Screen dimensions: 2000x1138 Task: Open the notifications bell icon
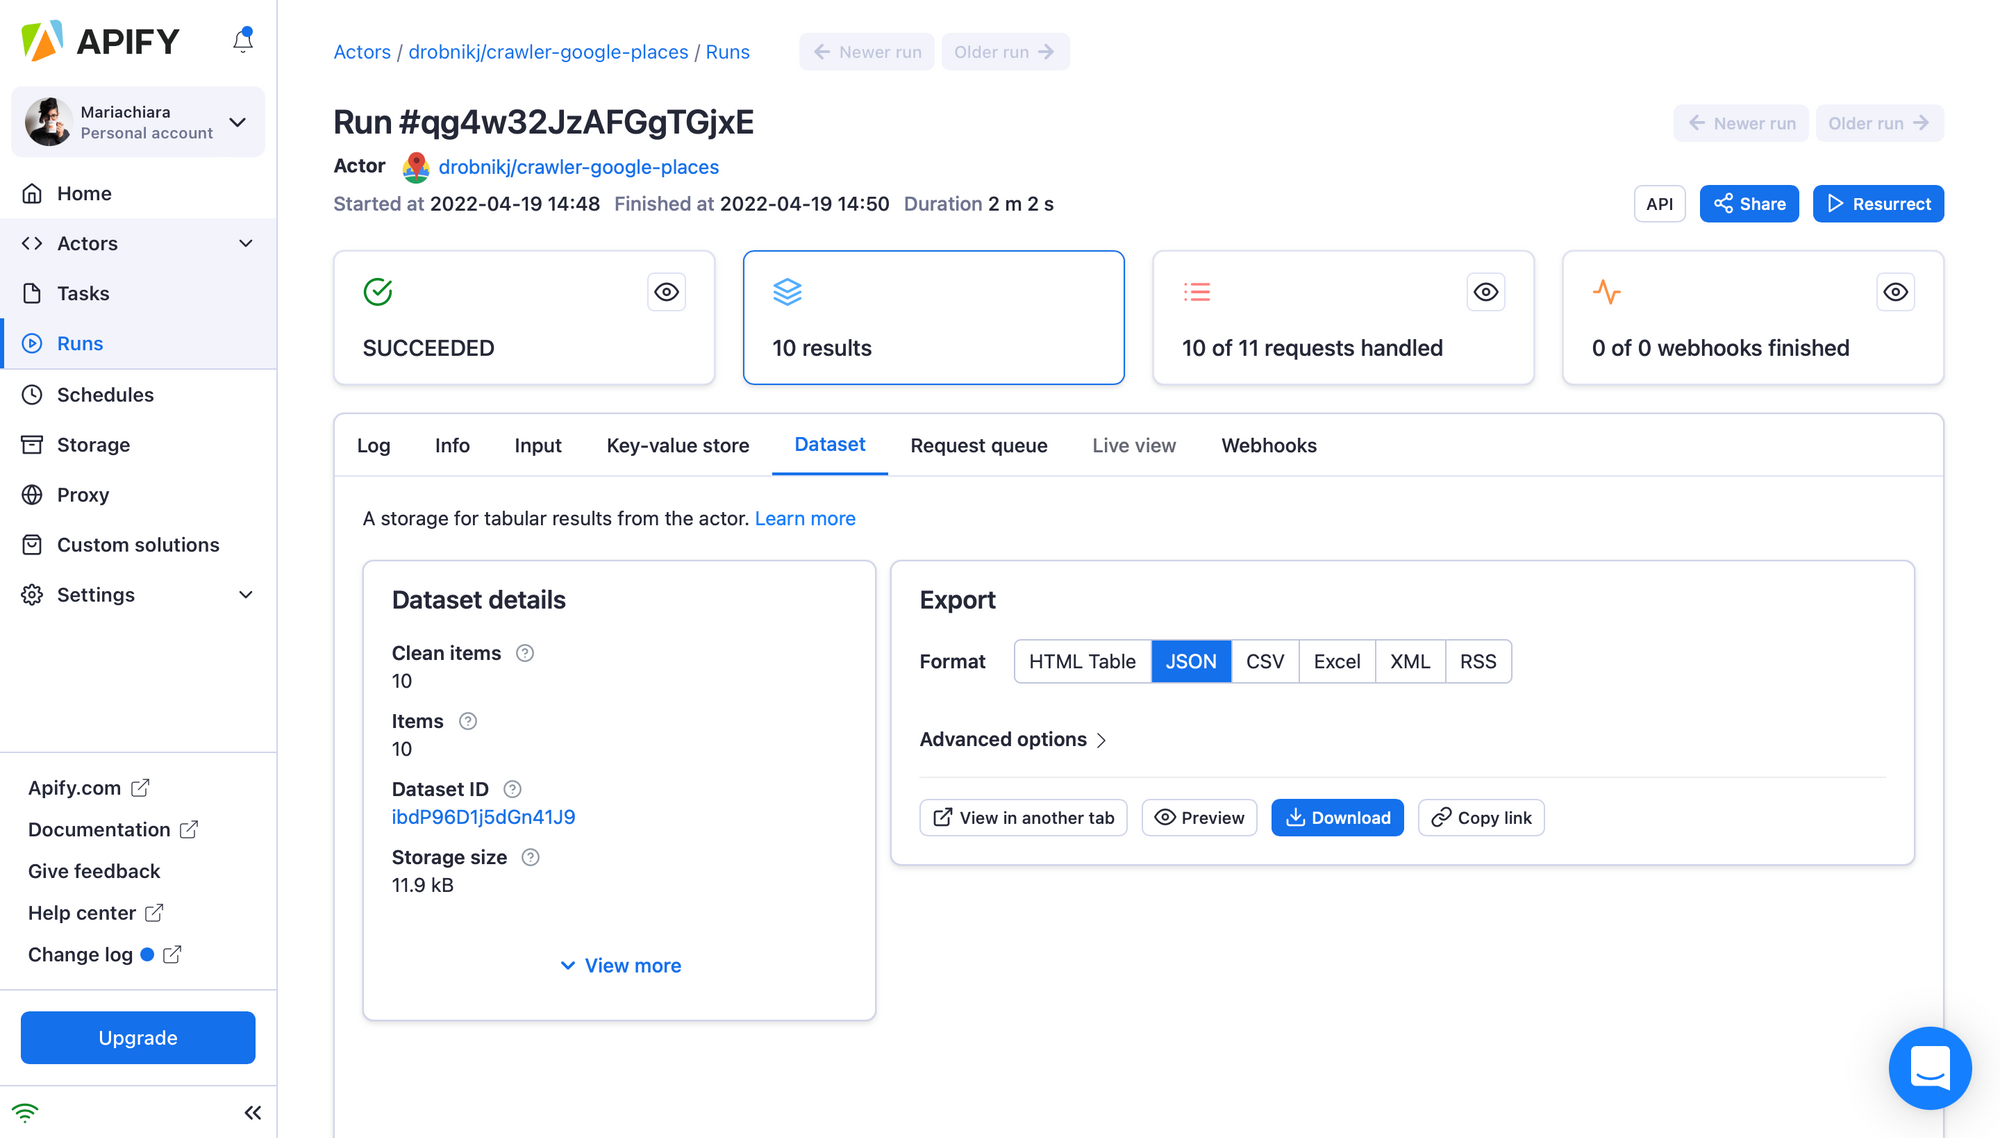point(243,40)
